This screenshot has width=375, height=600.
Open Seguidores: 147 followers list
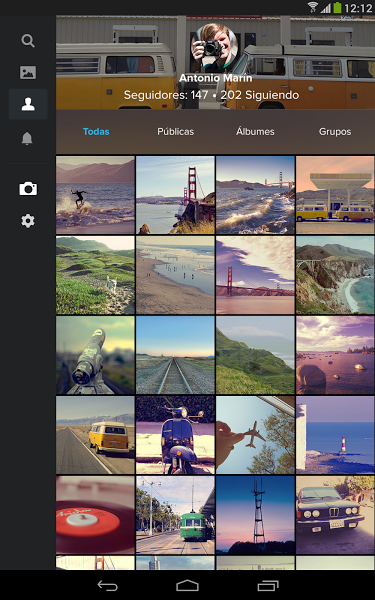pyautogui.click(x=166, y=95)
